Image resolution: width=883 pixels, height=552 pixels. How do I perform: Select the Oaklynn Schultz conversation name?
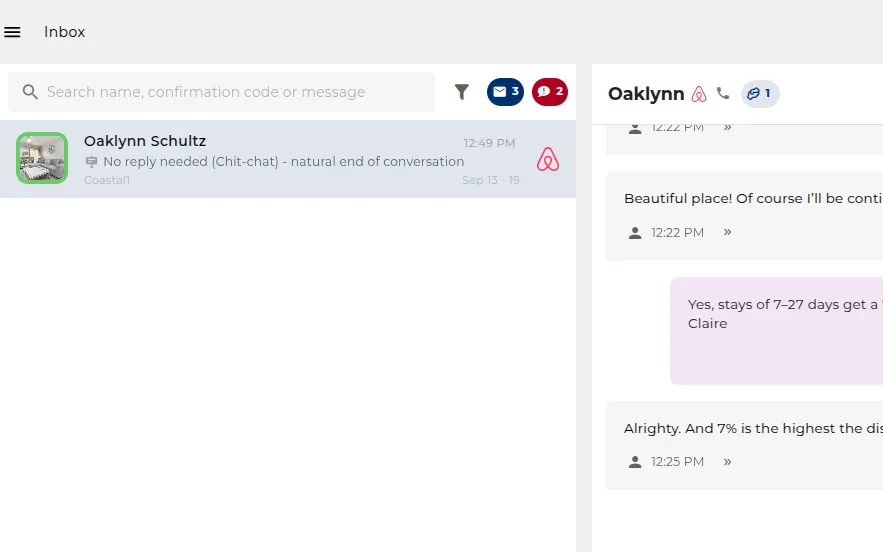pyautogui.click(x=145, y=141)
